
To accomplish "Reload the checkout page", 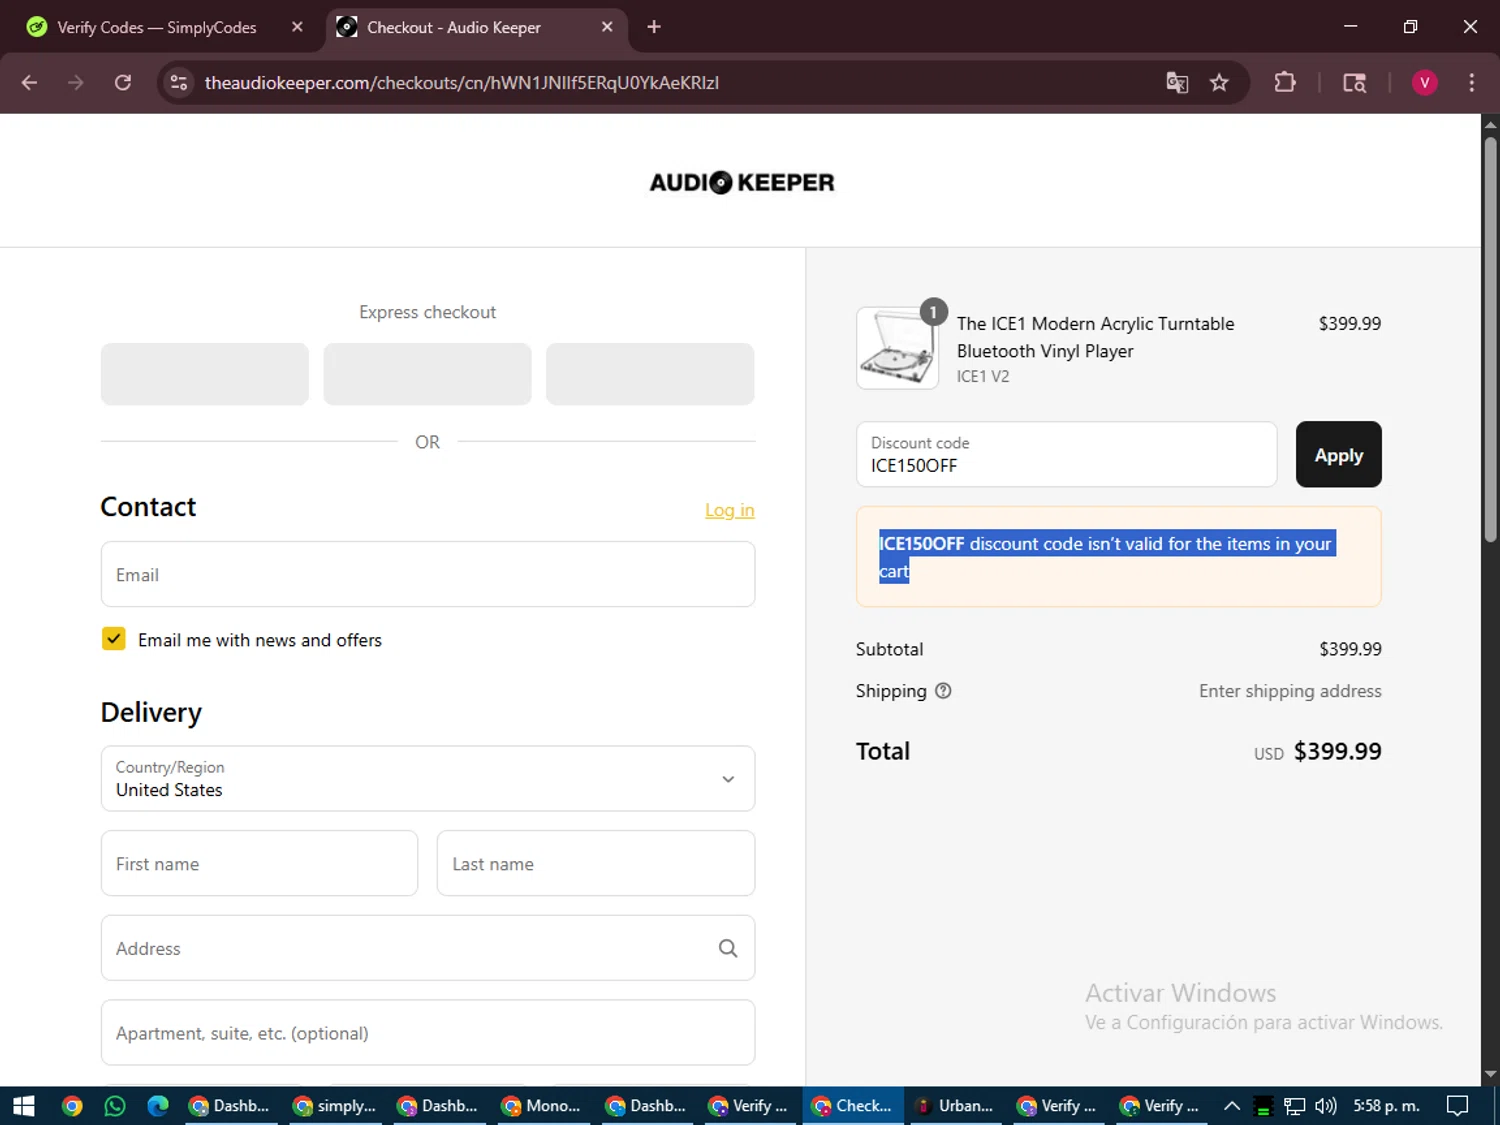I will (123, 83).
